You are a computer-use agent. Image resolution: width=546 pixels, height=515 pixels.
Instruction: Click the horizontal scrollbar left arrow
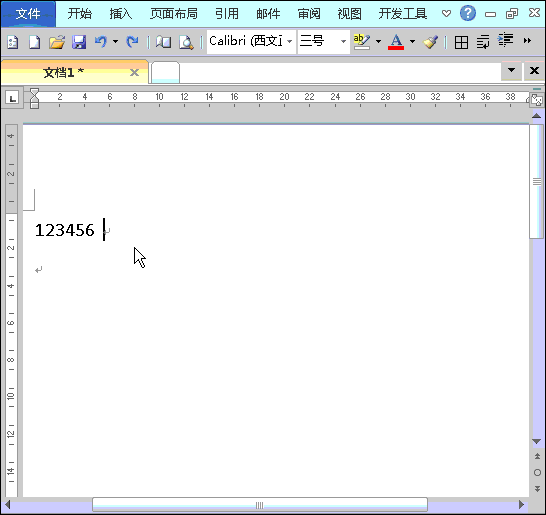pos(7,505)
